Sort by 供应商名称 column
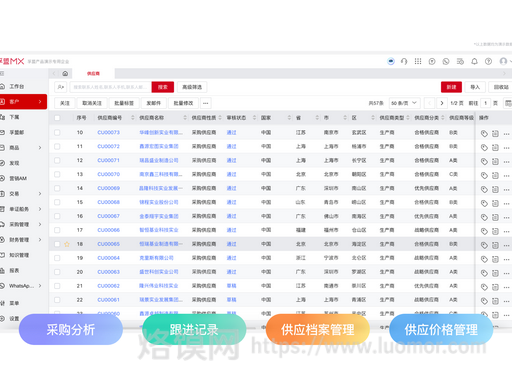The image size is (512, 384). click(185, 118)
